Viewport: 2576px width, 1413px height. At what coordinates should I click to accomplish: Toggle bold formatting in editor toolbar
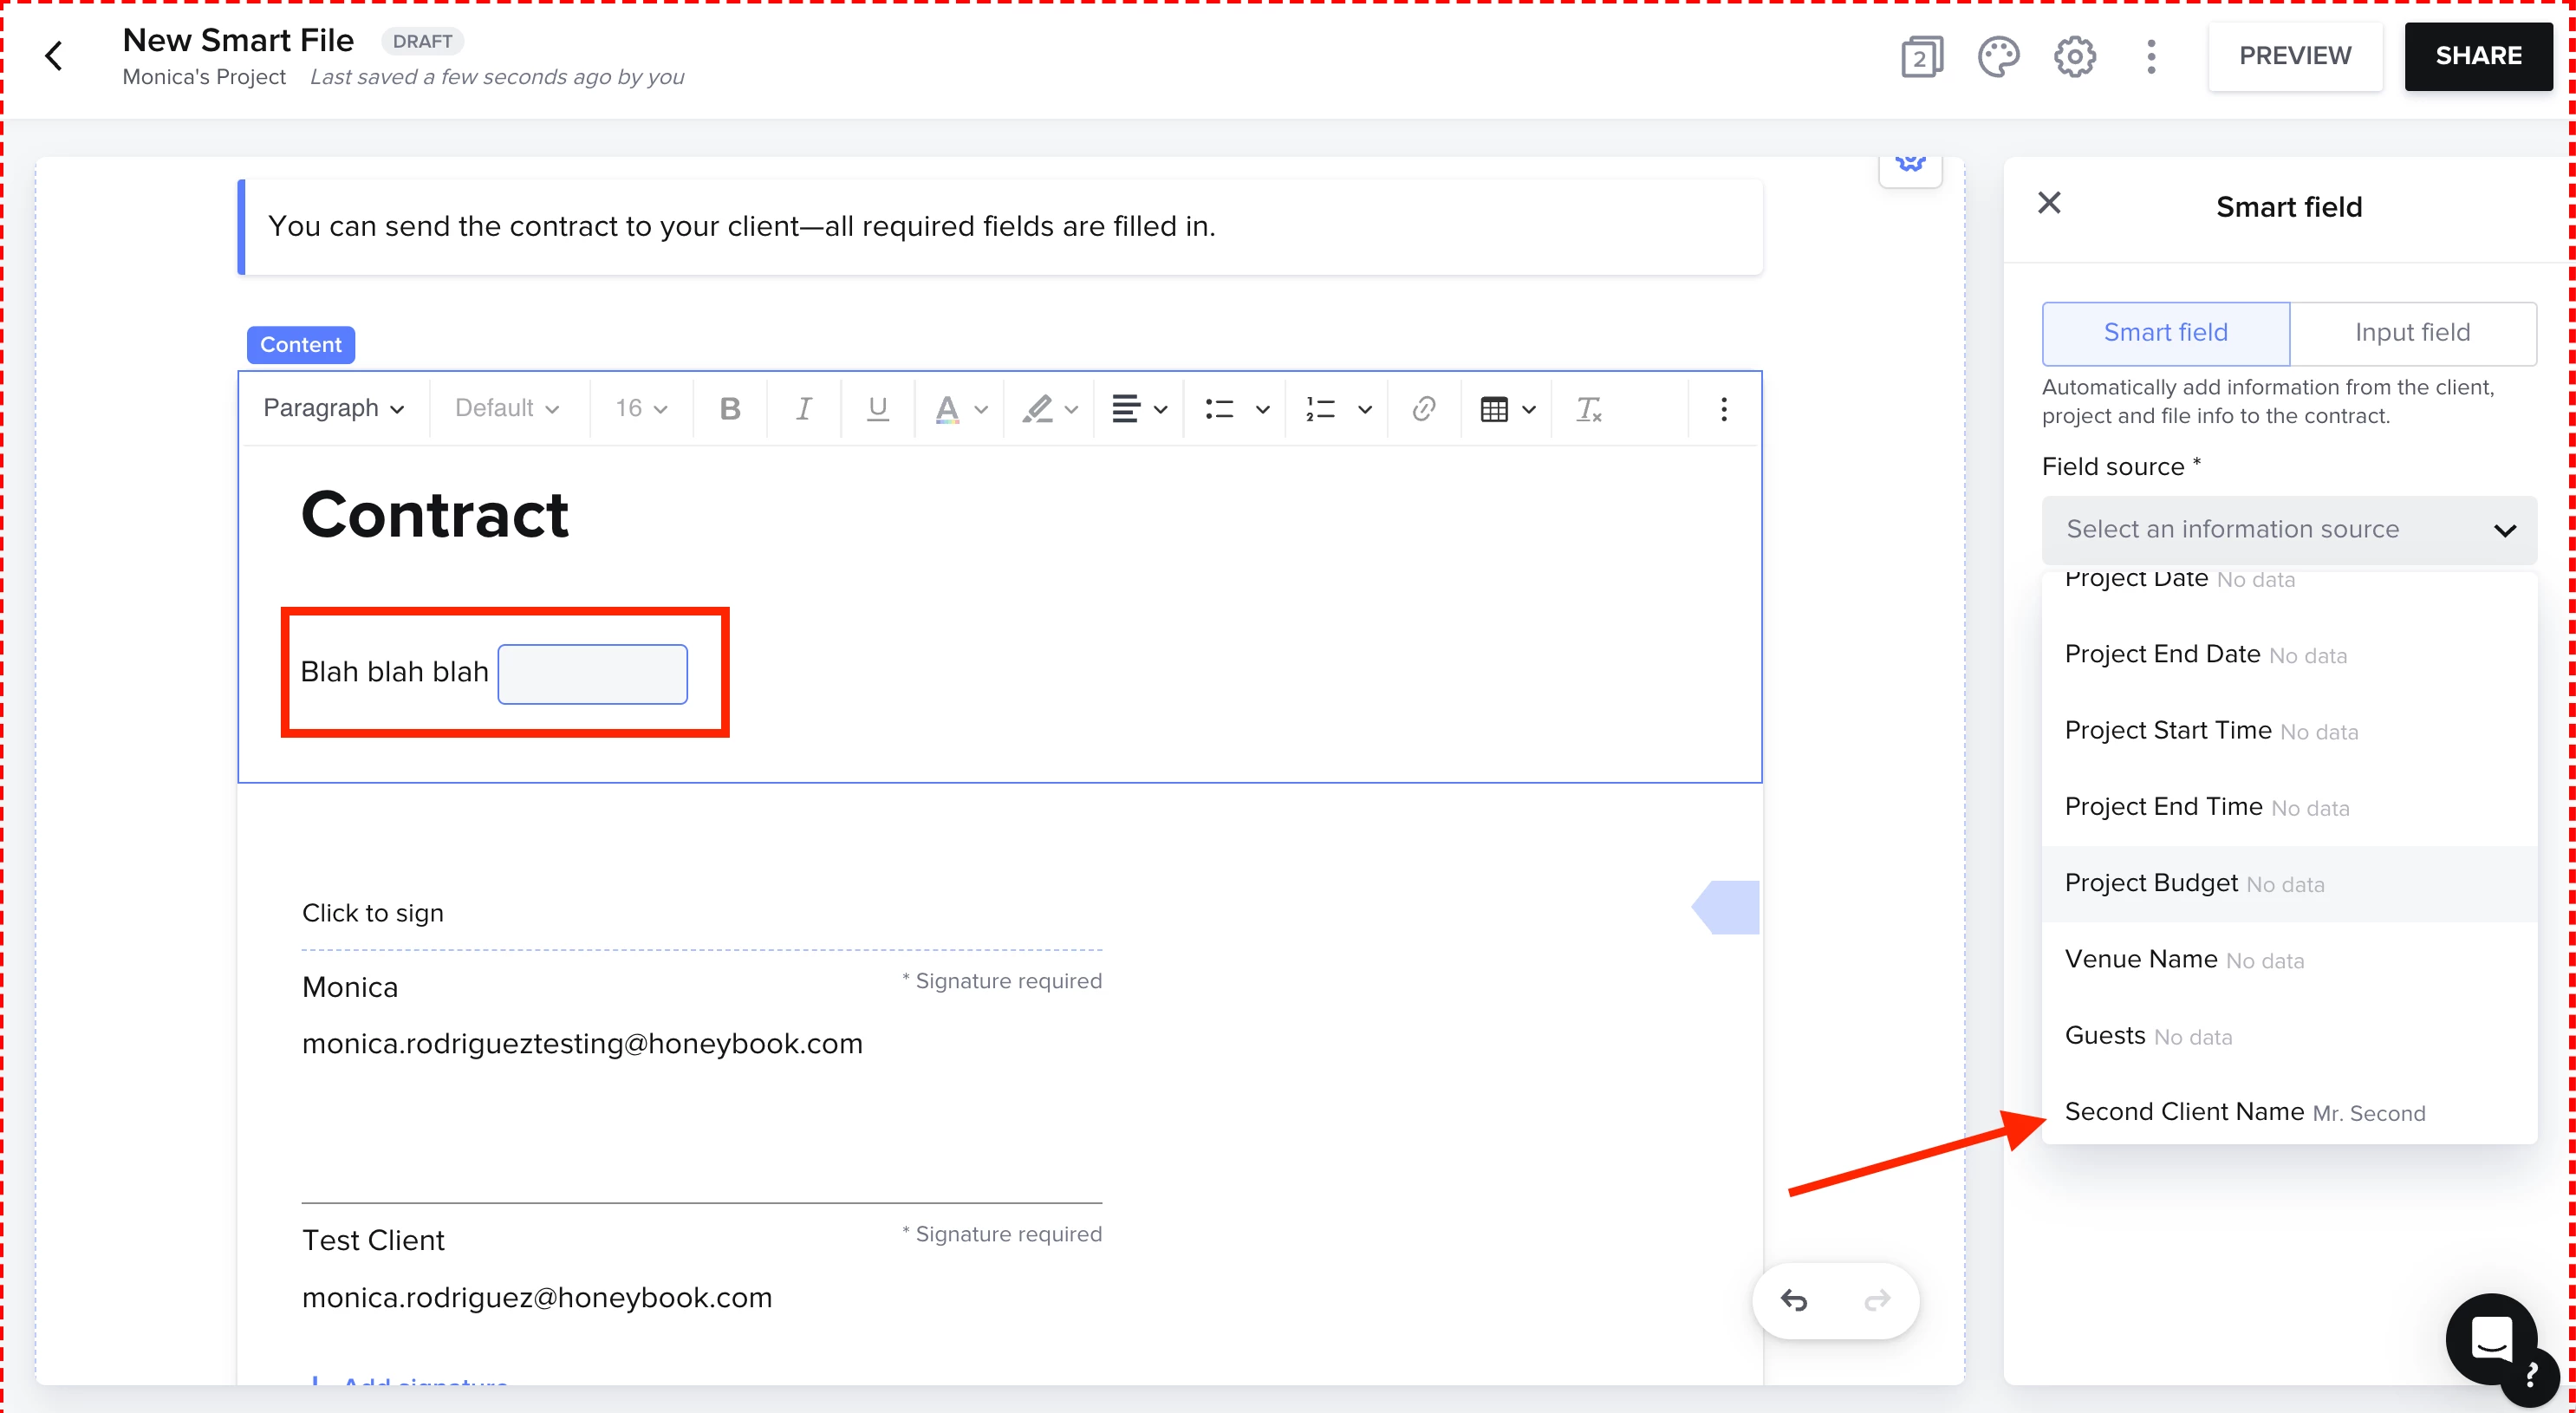(730, 409)
